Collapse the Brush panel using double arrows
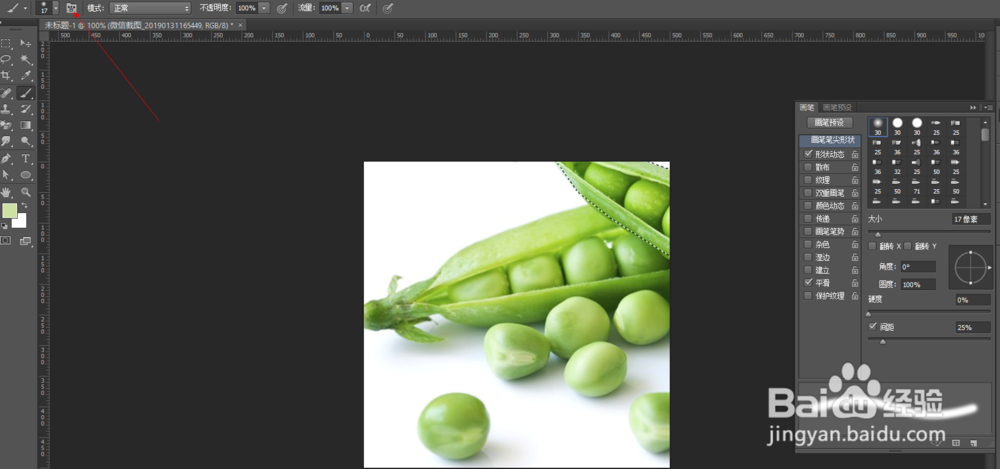 pos(973,107)
